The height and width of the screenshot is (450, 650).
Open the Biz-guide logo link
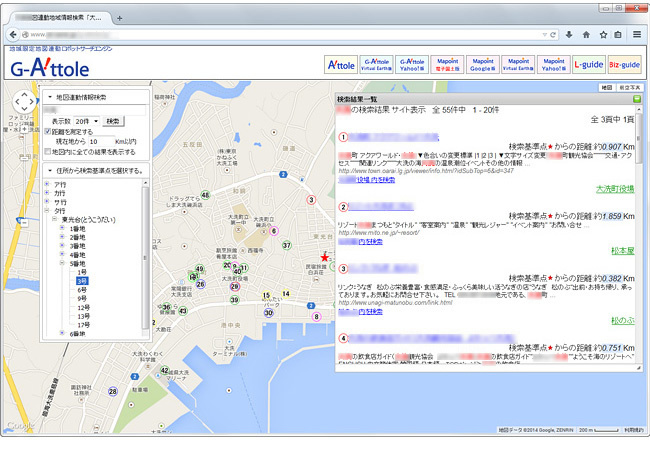(x=624, y=65)
